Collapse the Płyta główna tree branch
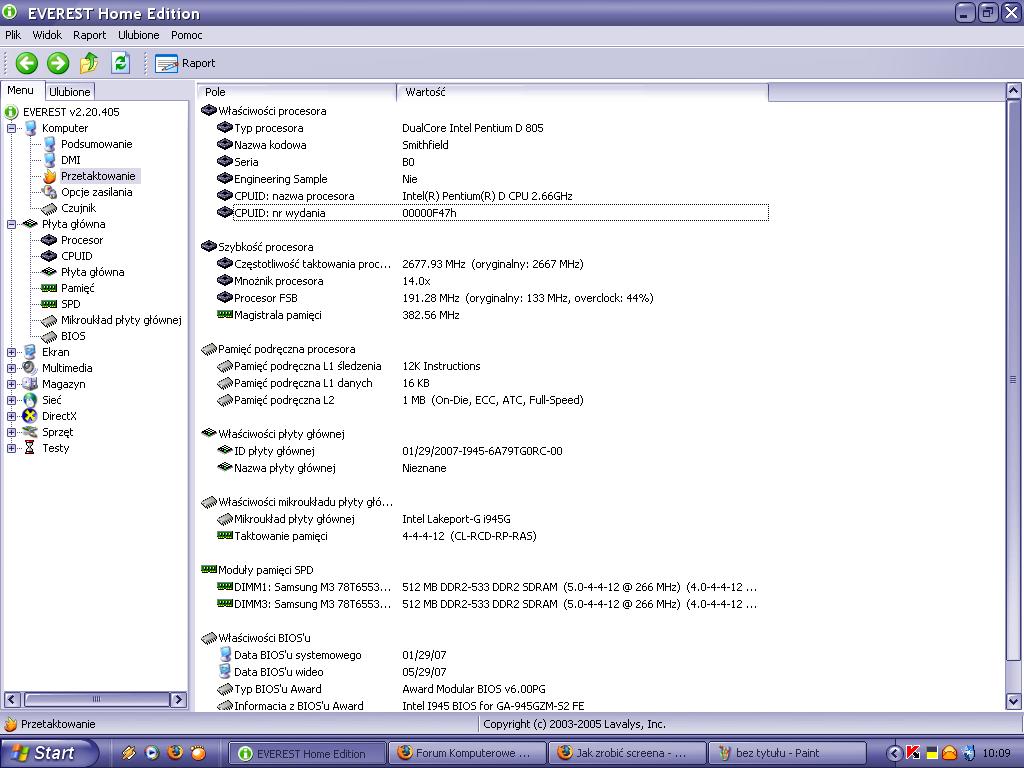 11,224
